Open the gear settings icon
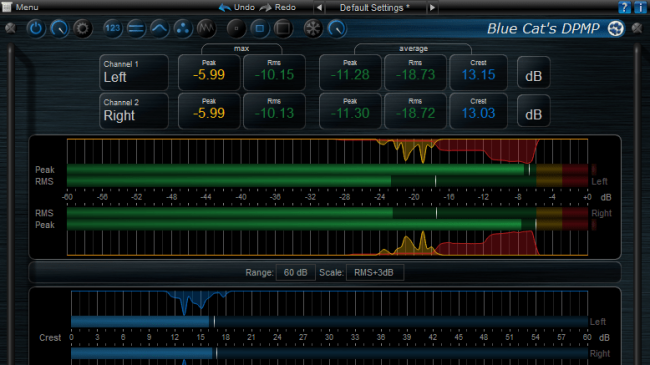 coord(82,29)
